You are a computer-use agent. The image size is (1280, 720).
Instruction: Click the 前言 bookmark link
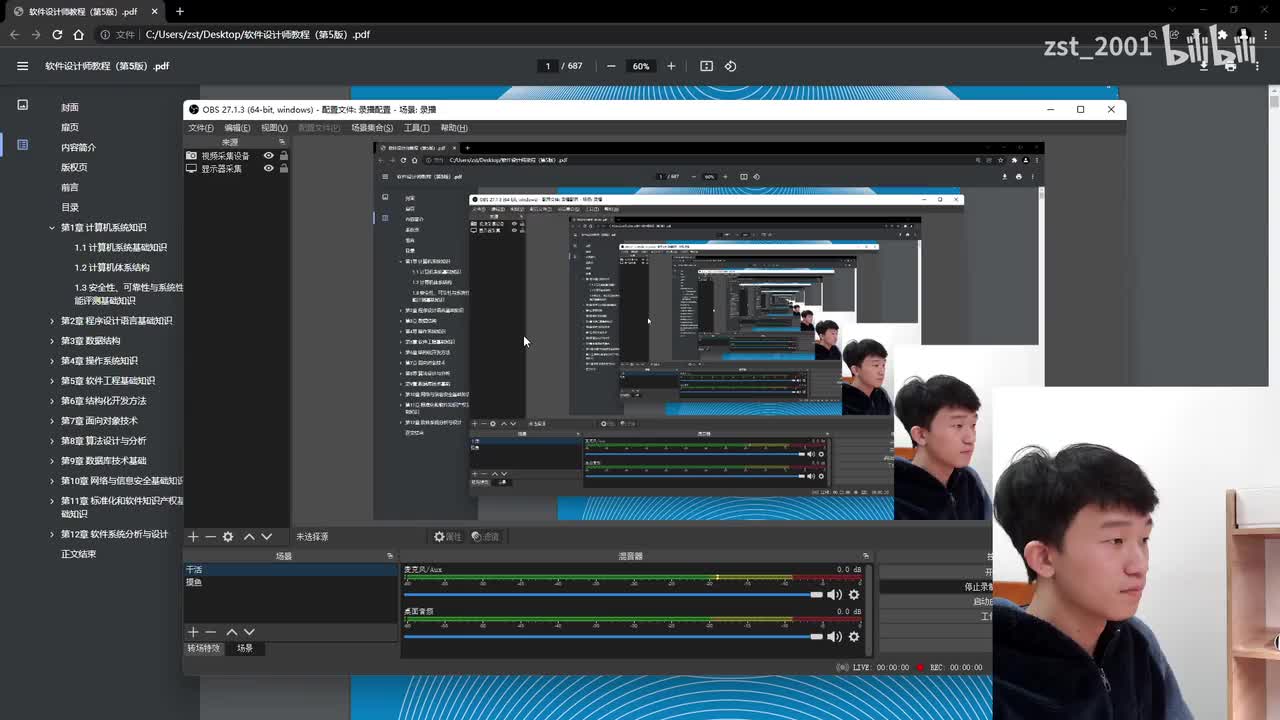(x=69, y=187)
